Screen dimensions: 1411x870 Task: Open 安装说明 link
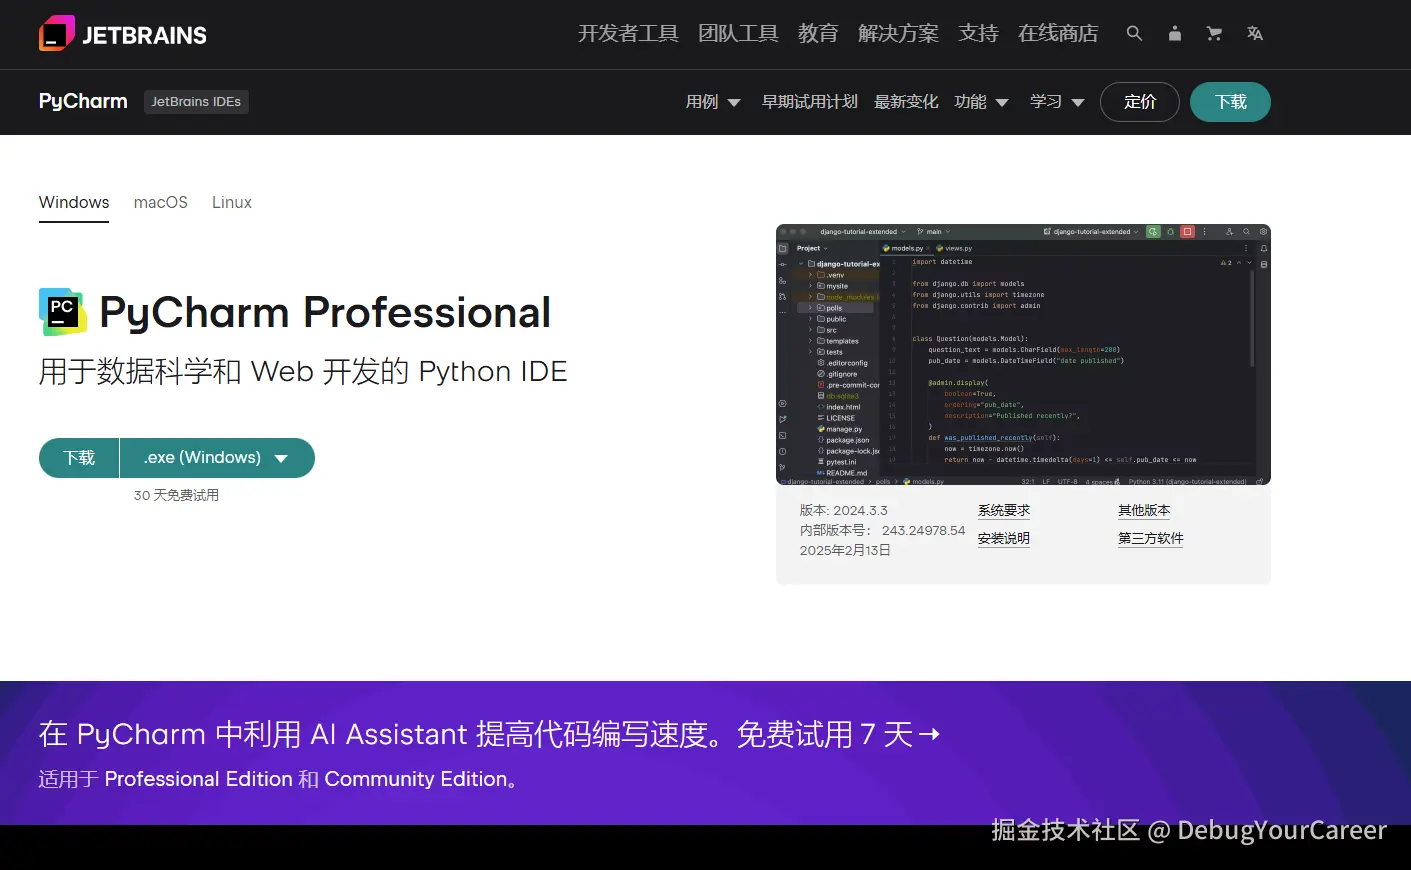click(x=1004, y=538)
